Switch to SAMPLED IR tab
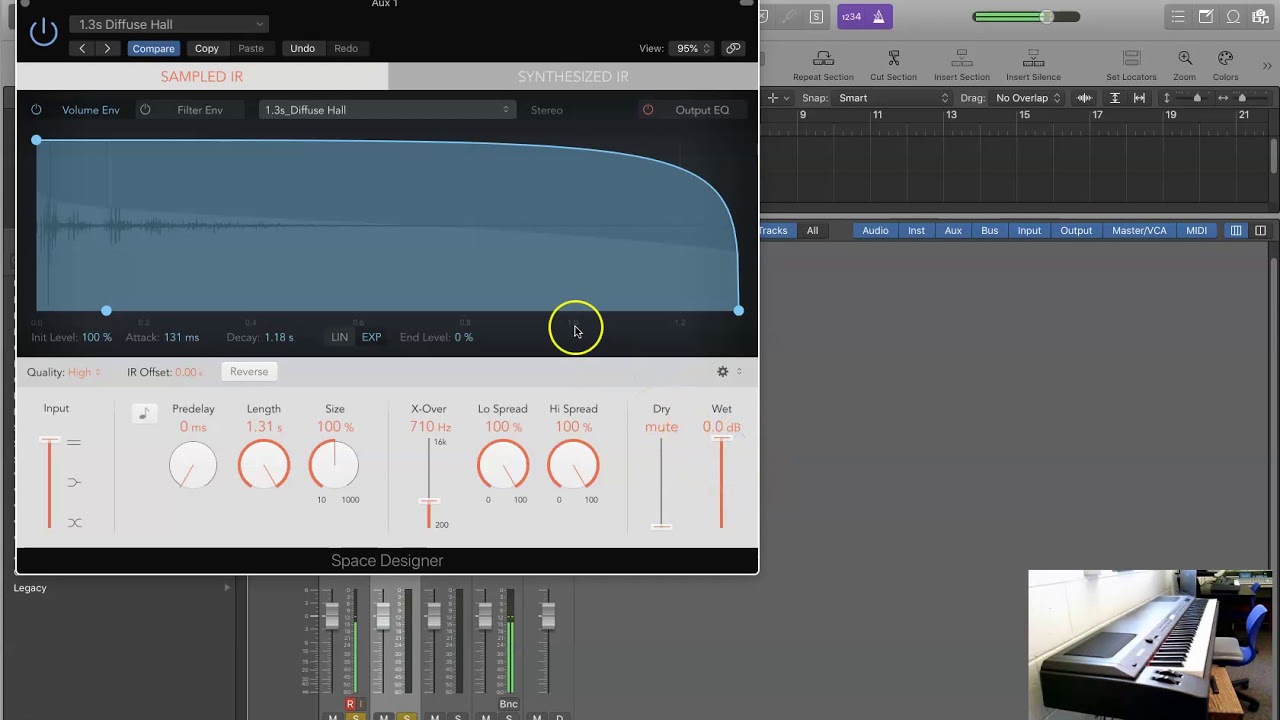Viewport: 1280px width, 720px height. click(202, 77)
